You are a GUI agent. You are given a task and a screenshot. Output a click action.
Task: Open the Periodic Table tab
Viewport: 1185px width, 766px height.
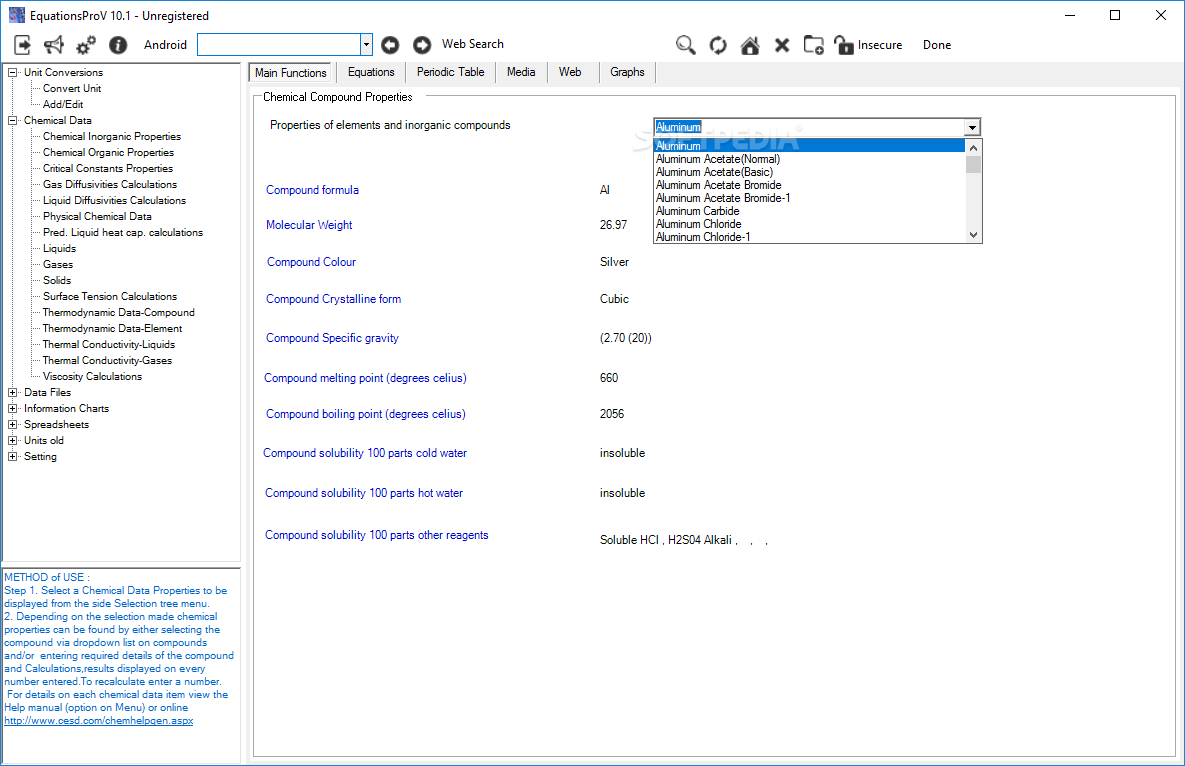point(450,72)
